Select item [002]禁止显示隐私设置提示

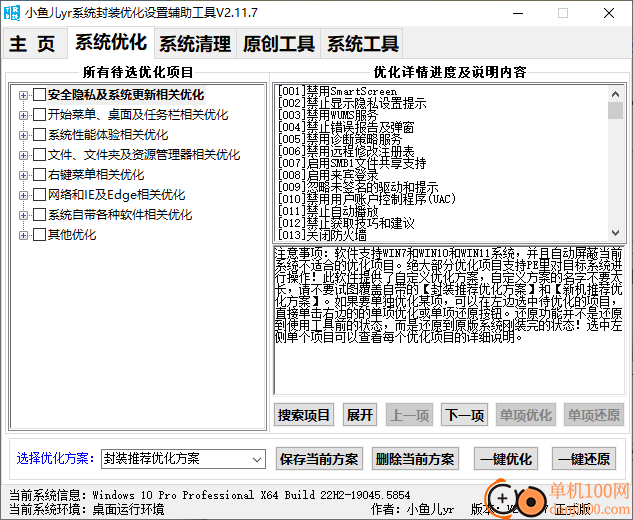tap(352, 103)
